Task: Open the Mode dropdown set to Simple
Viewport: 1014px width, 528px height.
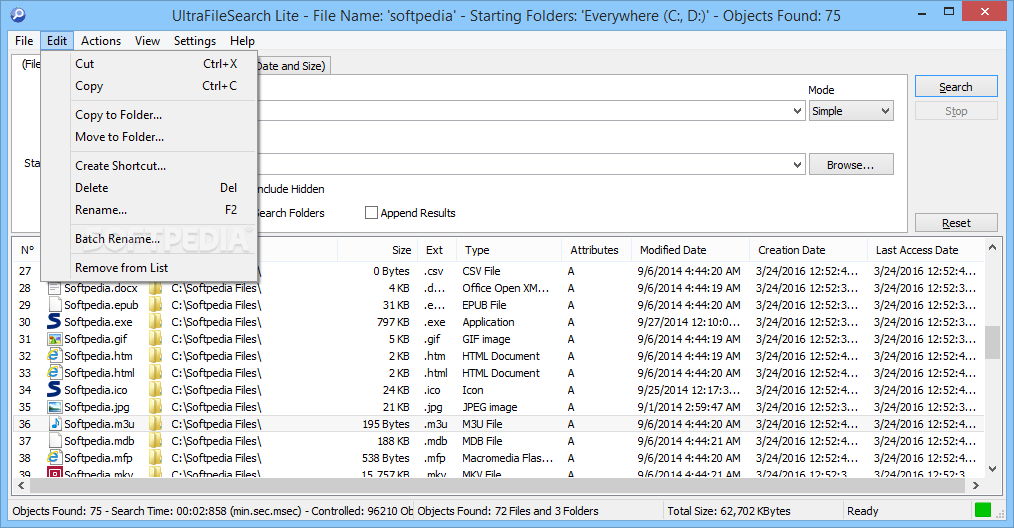Action: point(851,111)
